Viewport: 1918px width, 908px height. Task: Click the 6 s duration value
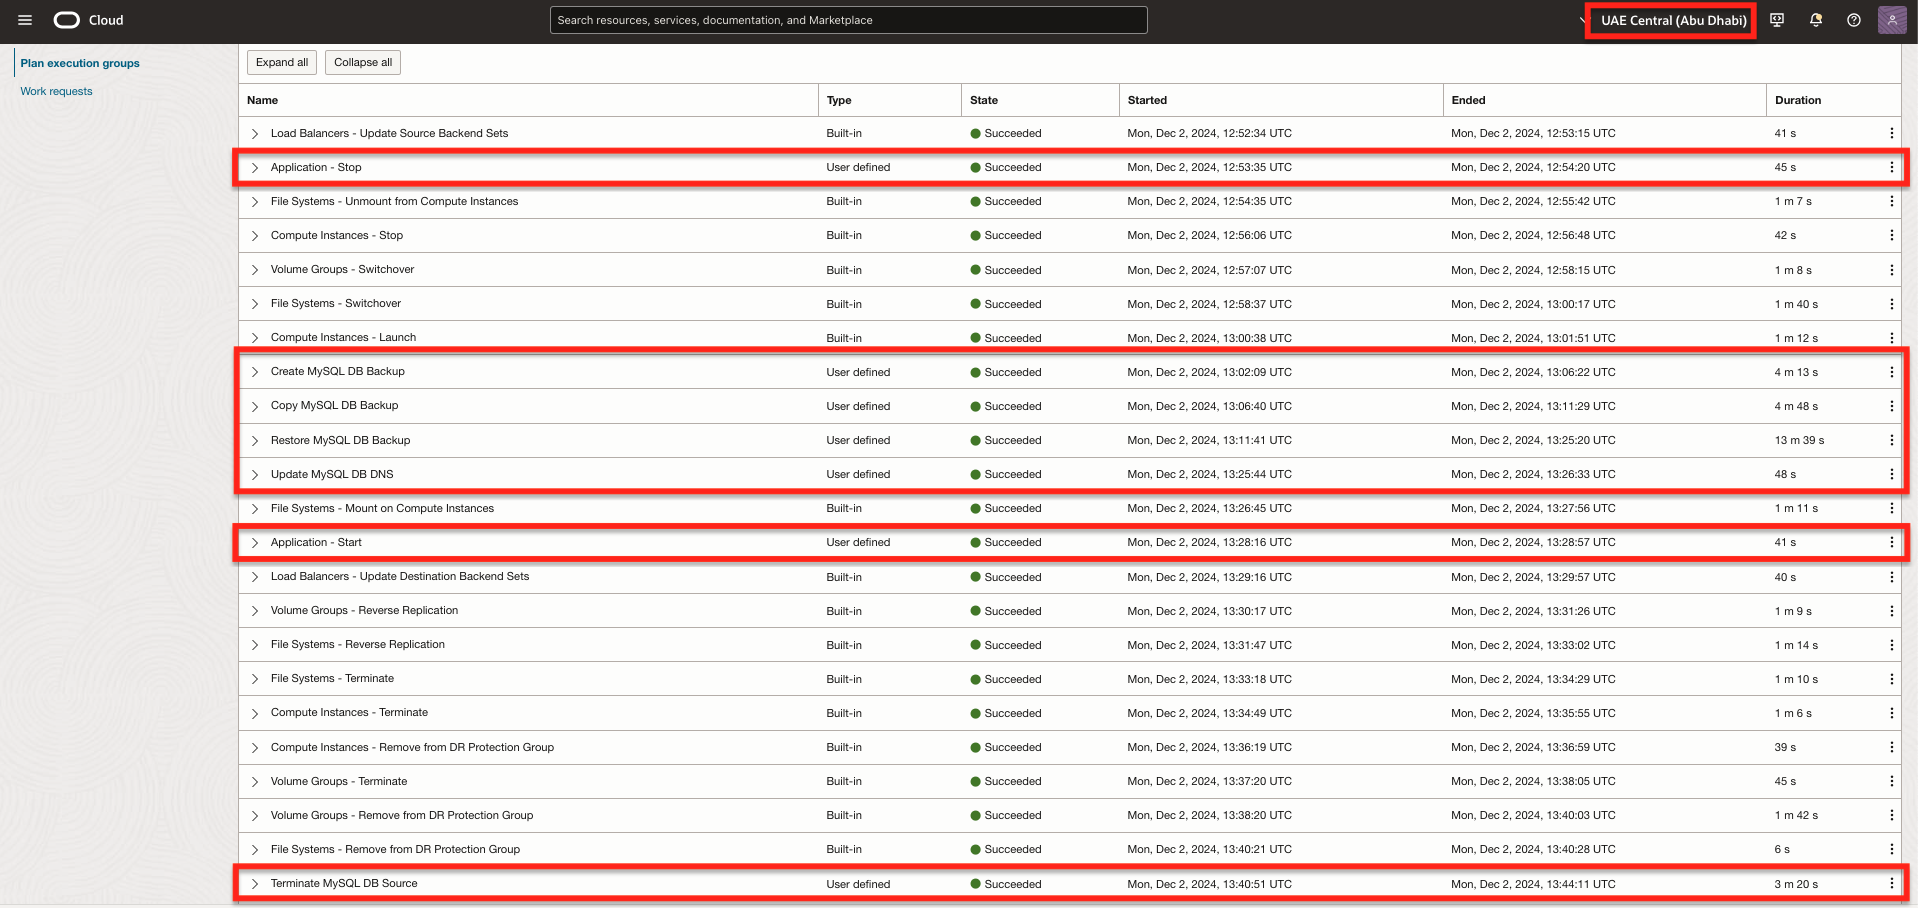[x=1782, y=849]
